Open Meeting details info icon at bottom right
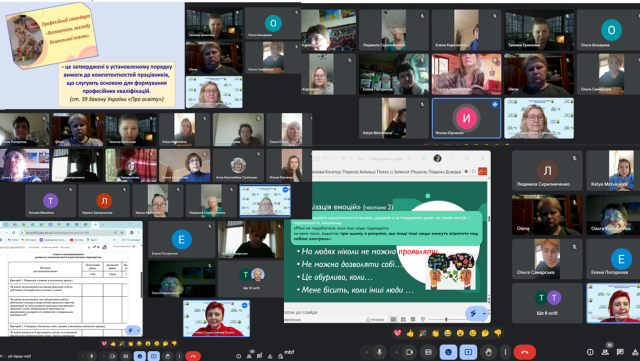The height and width of the screenshot is (361, 640). click(x=590, y=352)
